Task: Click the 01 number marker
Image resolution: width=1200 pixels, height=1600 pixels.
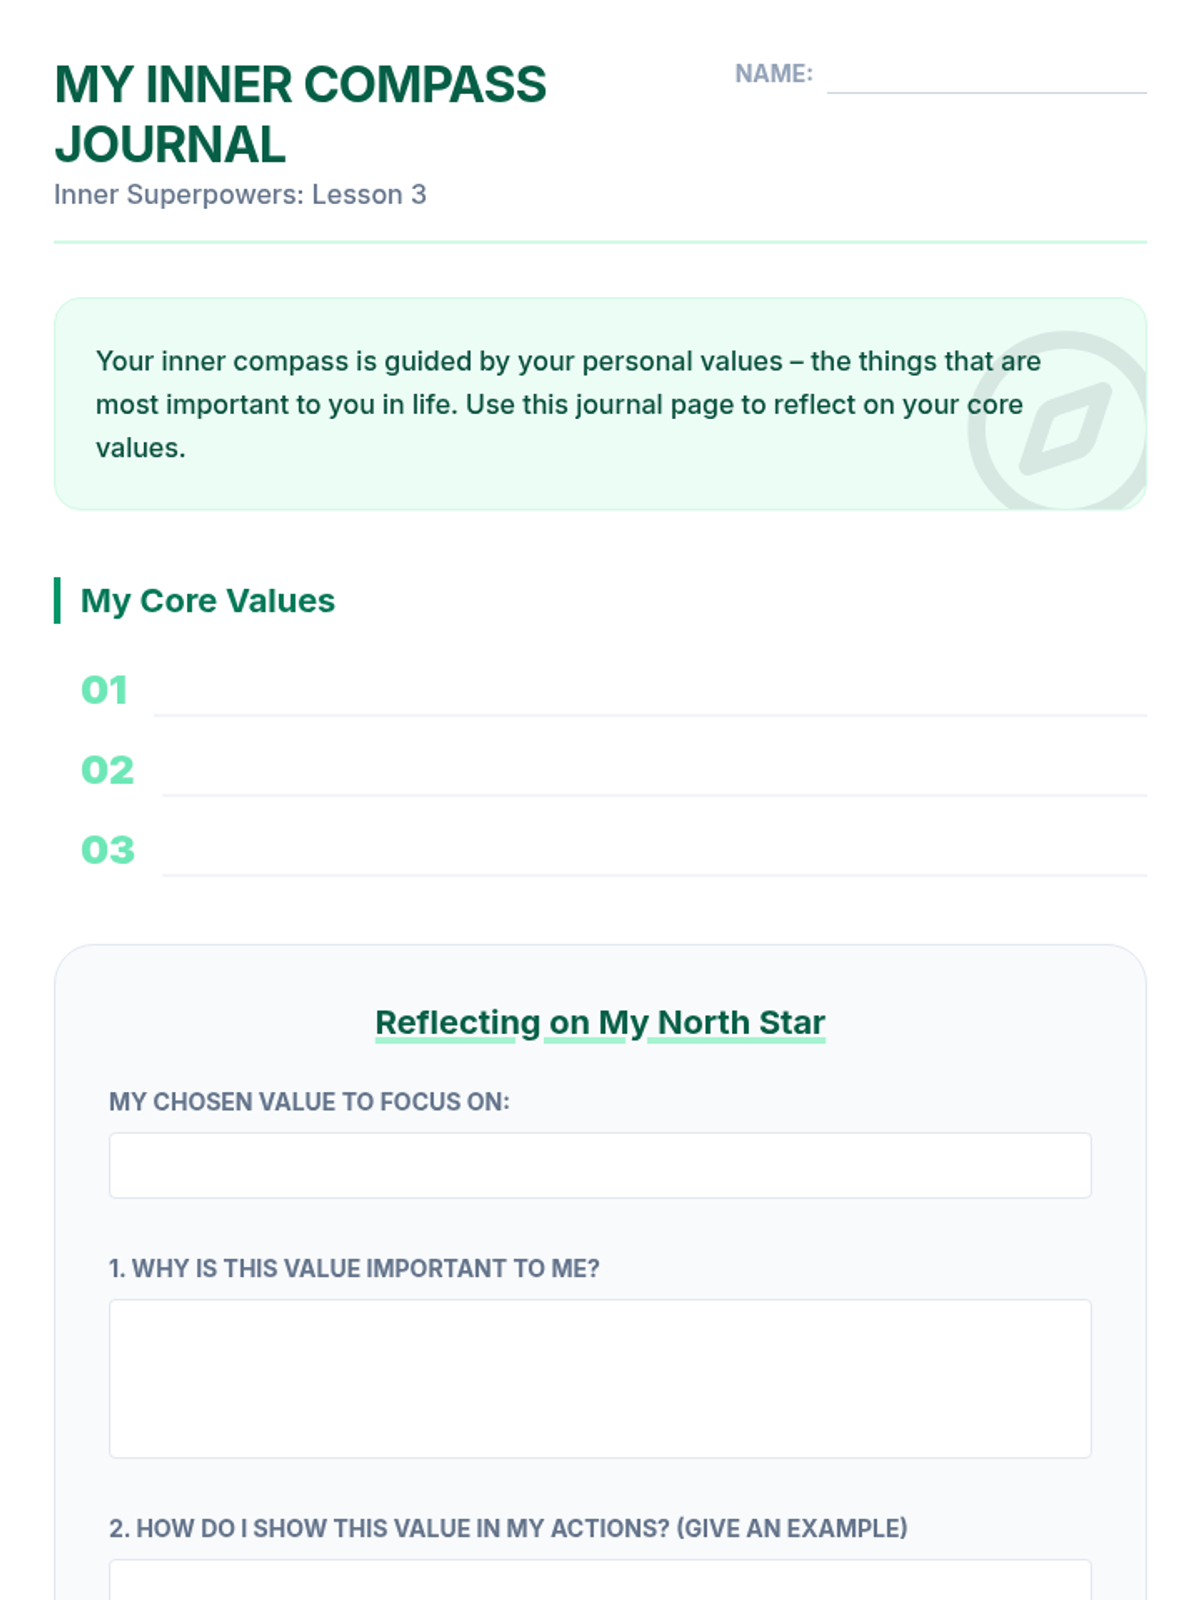Action: [104, 690]
